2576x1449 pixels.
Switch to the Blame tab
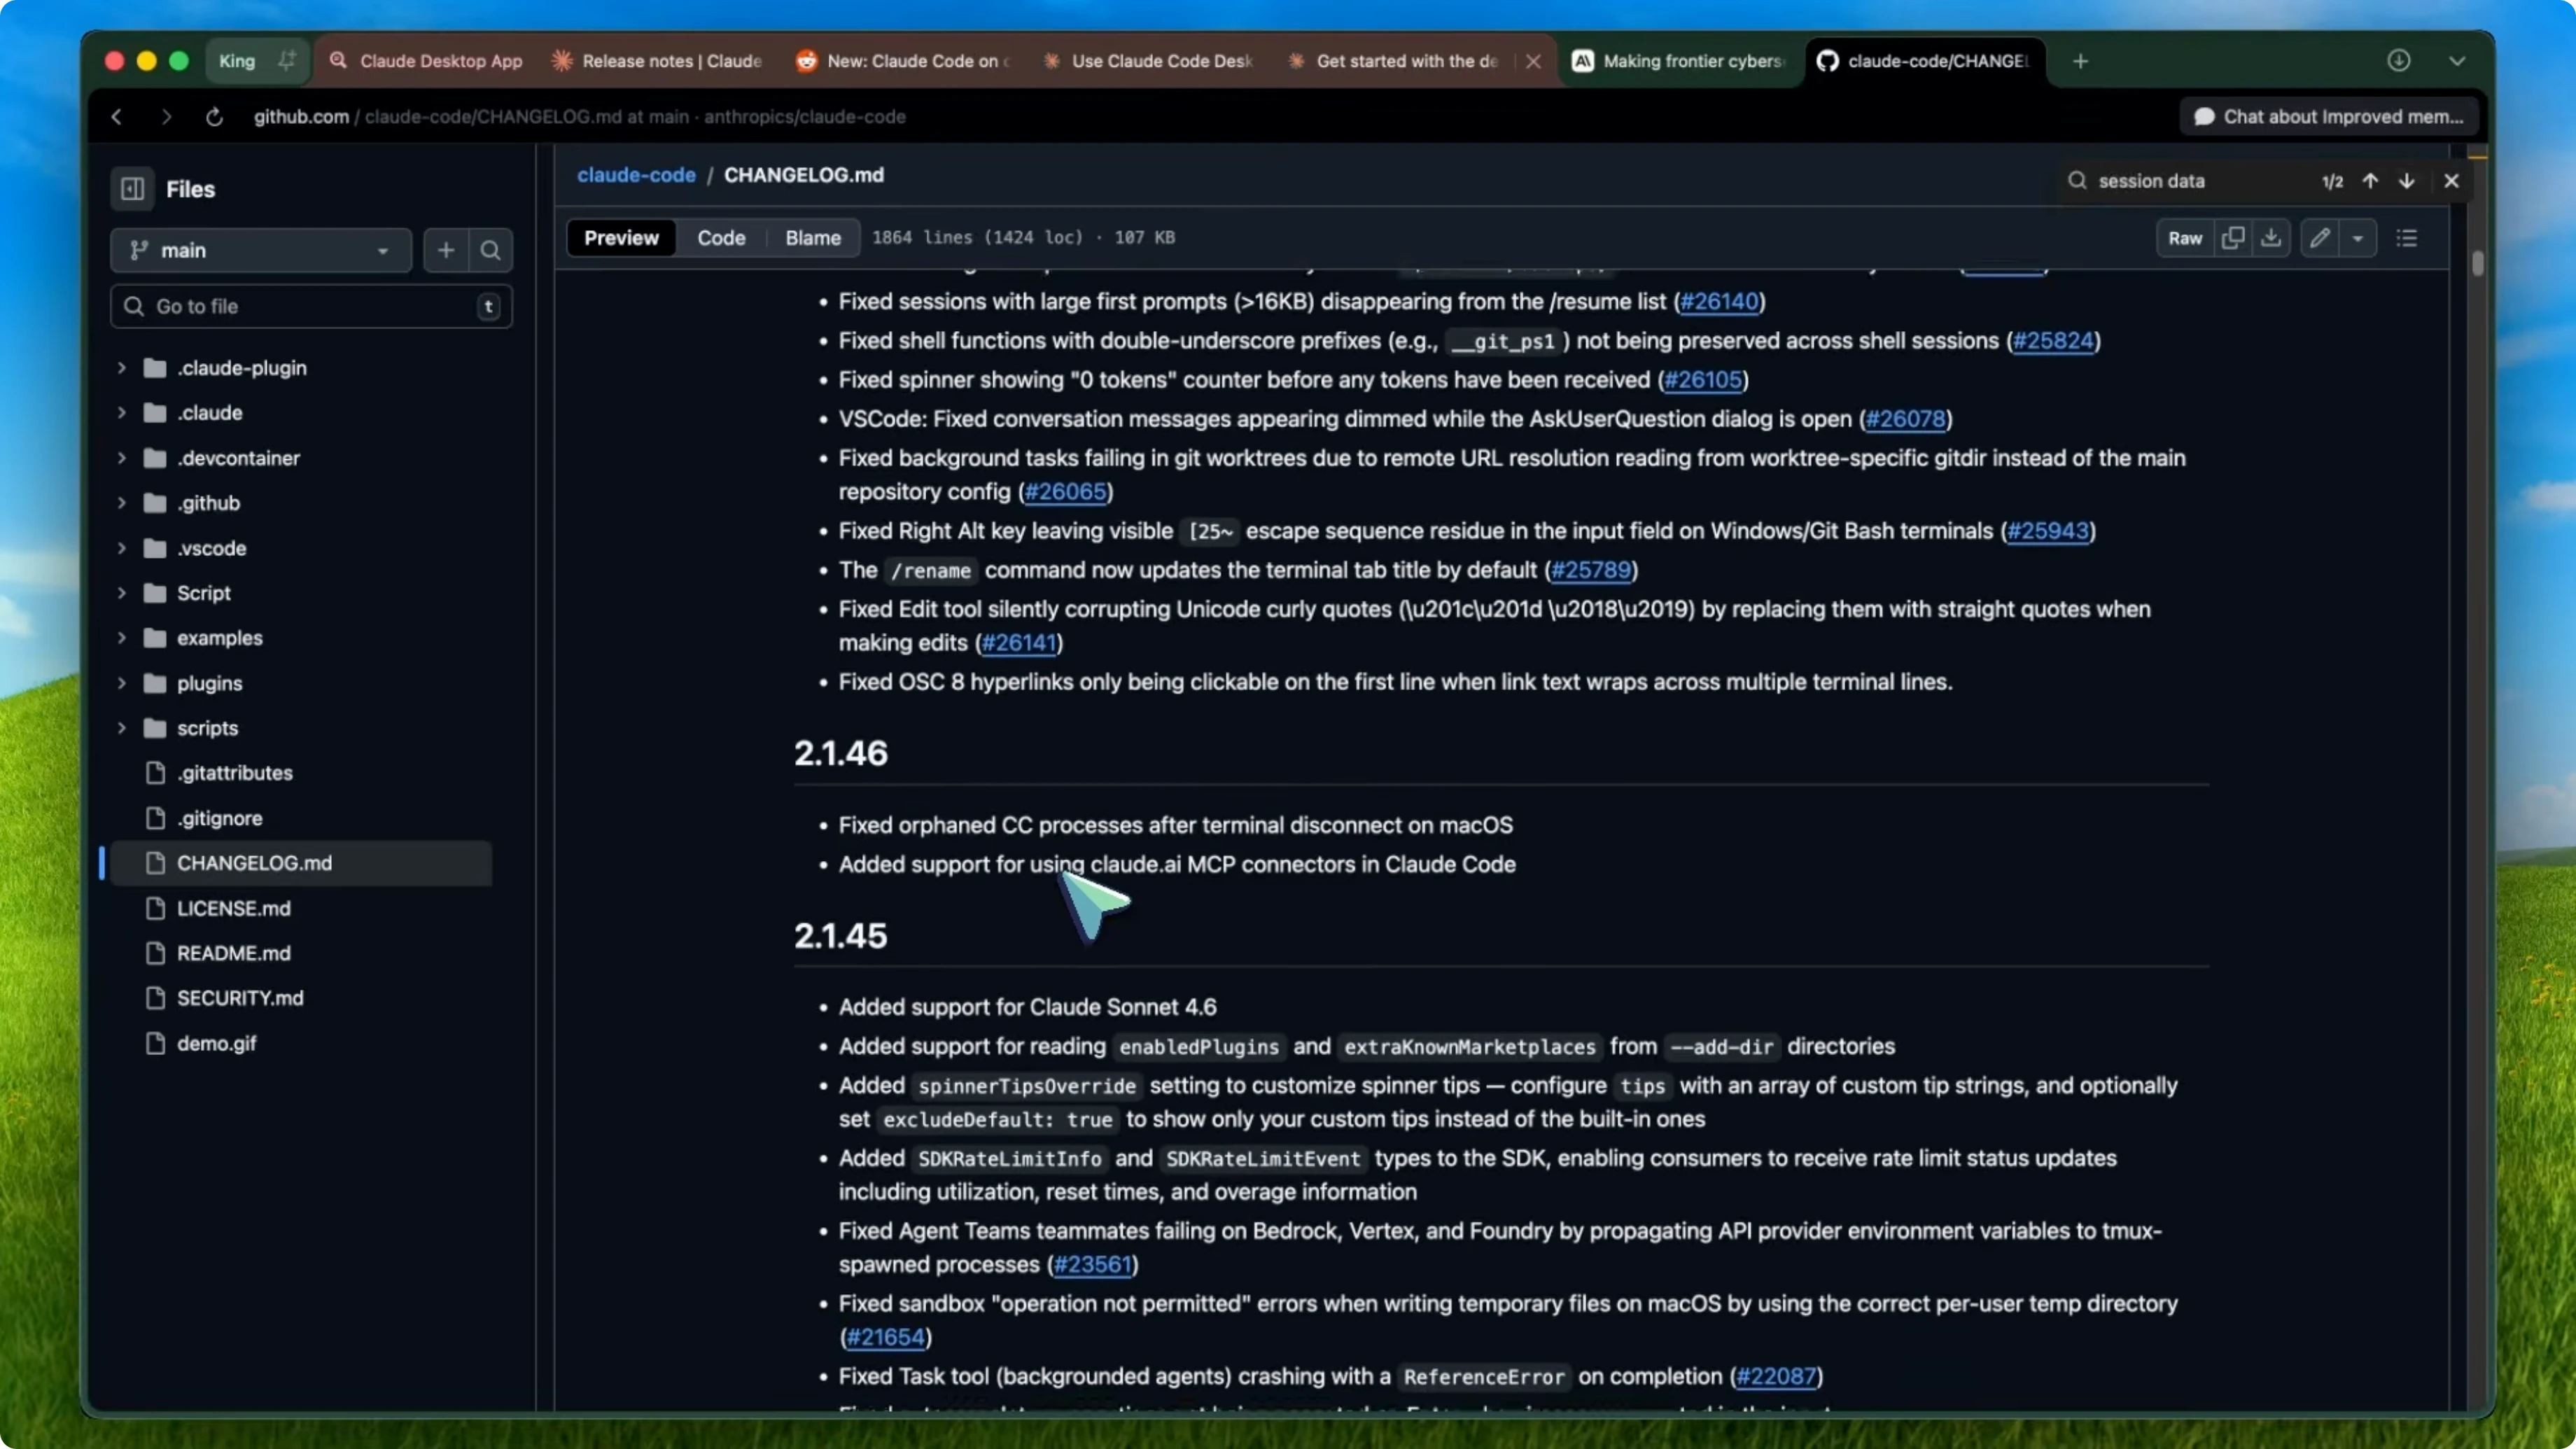point(812,237)
